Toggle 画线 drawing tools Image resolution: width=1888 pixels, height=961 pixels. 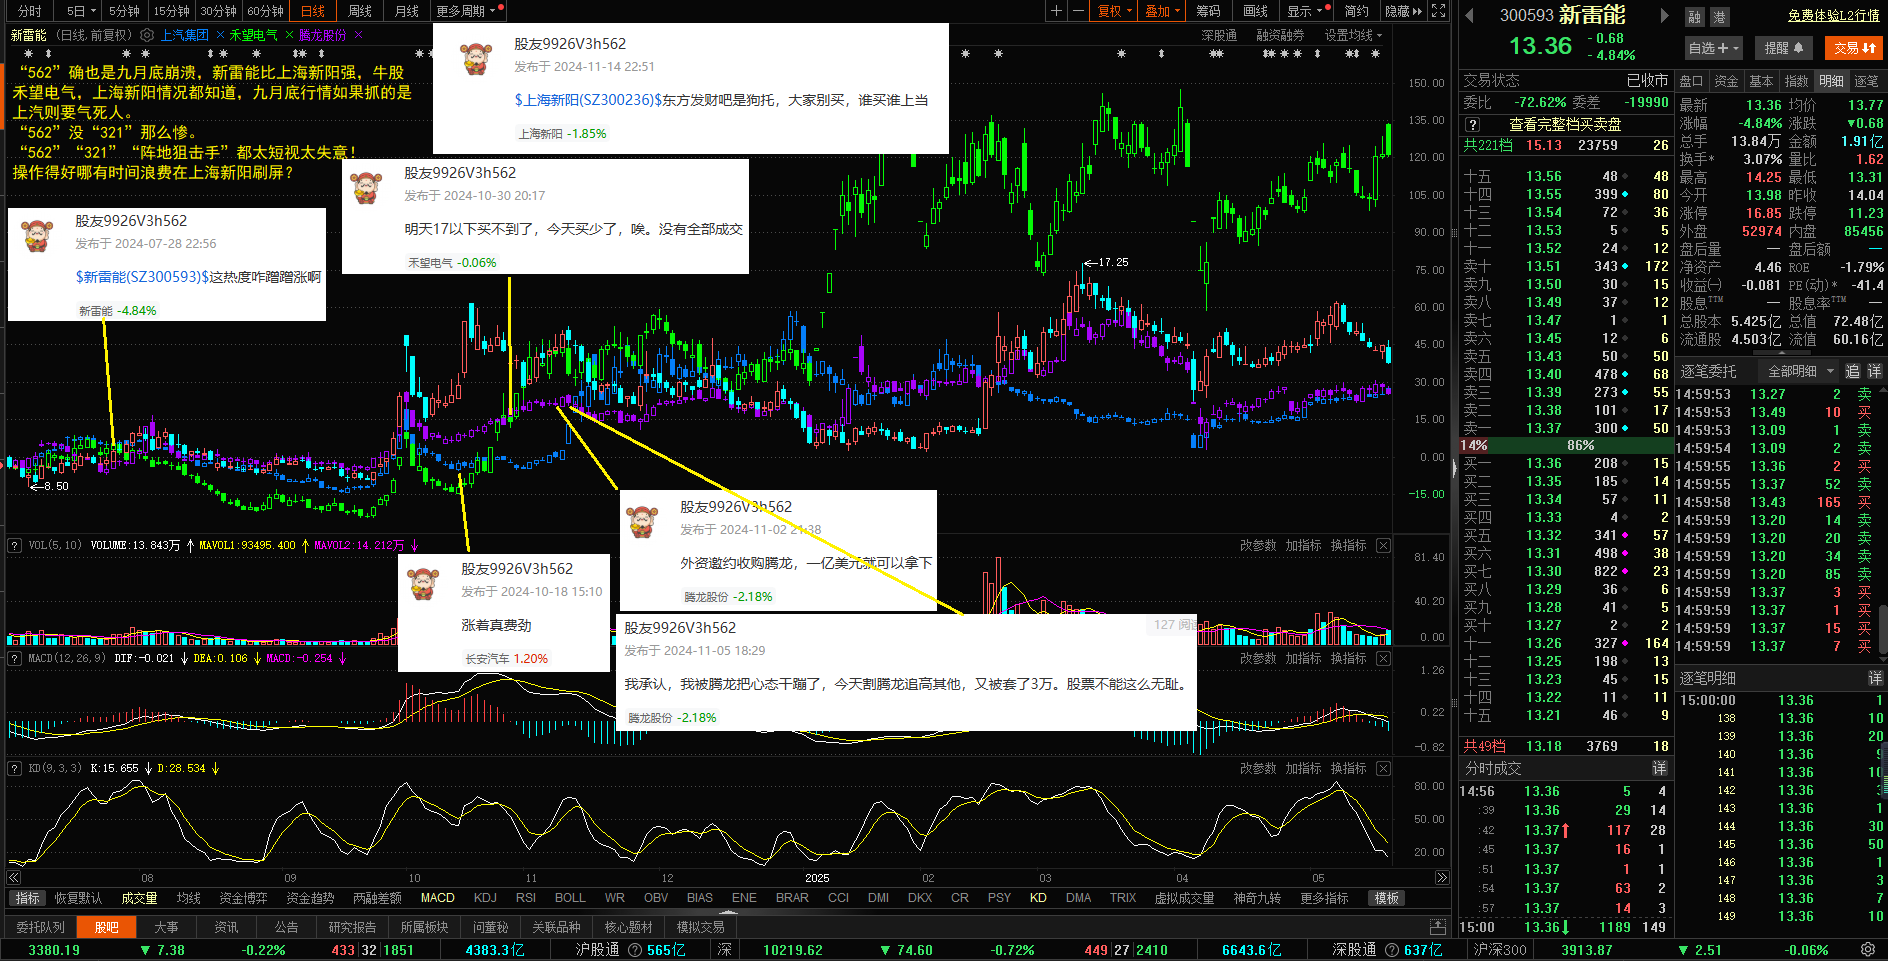tap(1255, 11)
